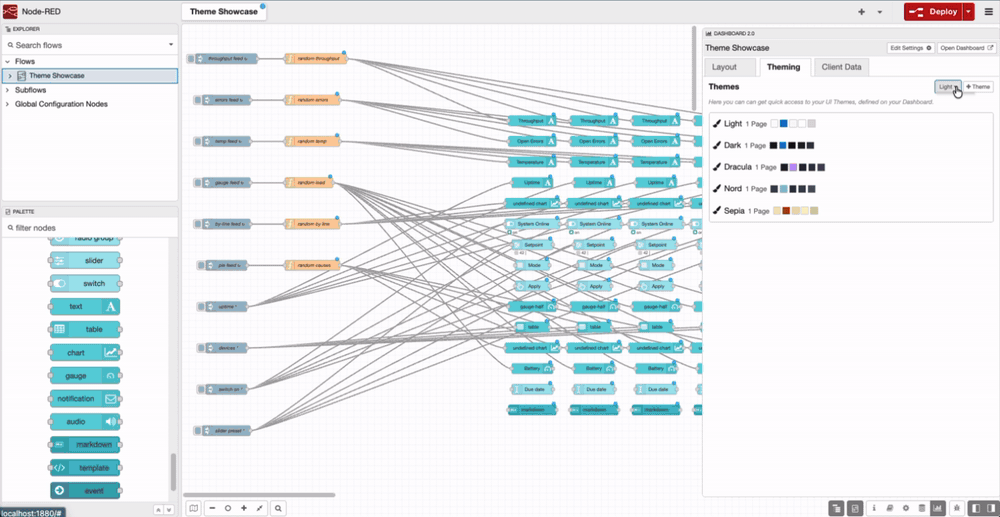1000x517 pixels.
Task: Open the Dashboard 2.0 chart sidebar icon
Action: tap(938, 508)
